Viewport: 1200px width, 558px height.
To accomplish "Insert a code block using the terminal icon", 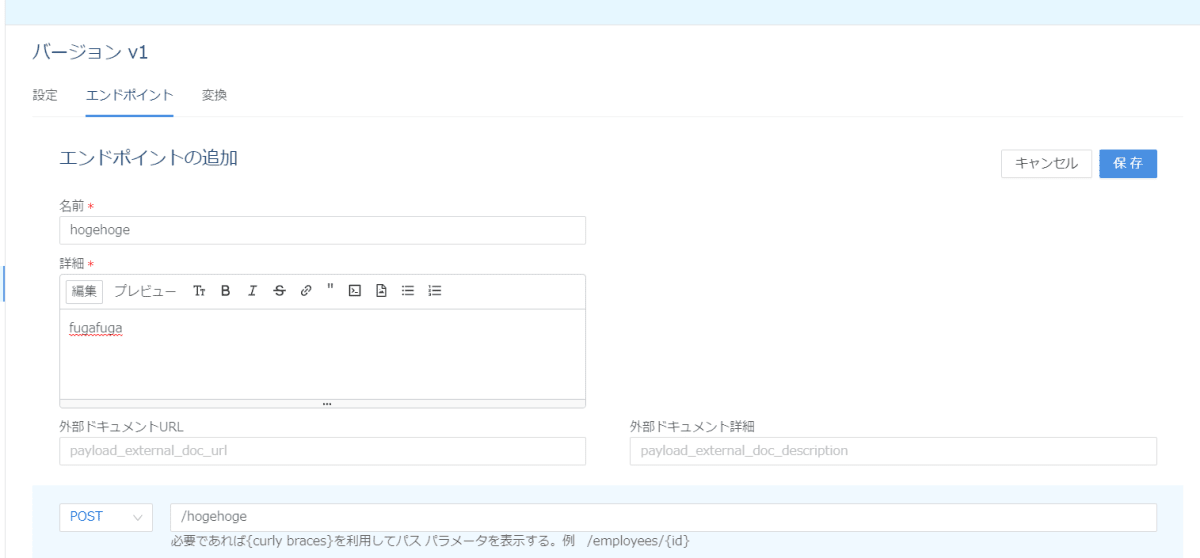I will [x=354, y=291].
